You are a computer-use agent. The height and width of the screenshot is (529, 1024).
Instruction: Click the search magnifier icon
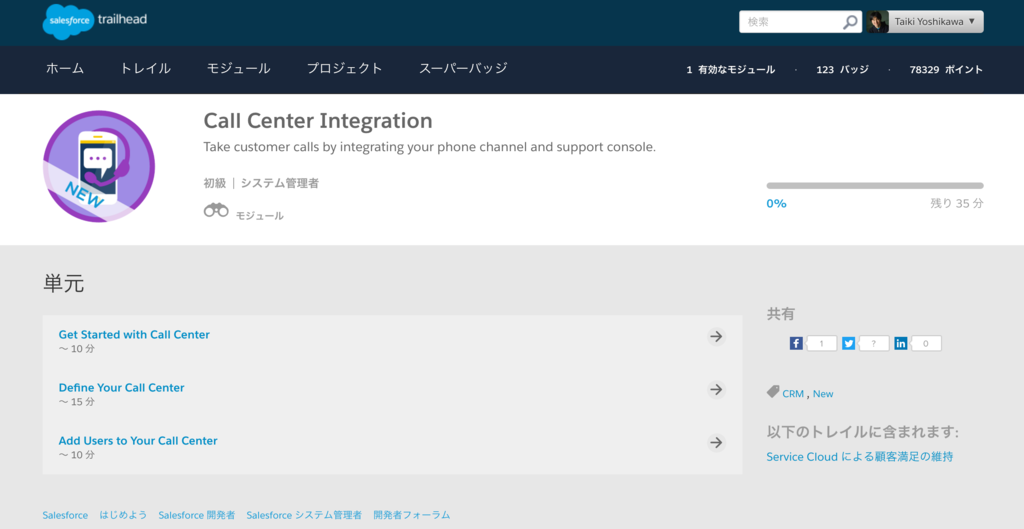tap(850, 22)
